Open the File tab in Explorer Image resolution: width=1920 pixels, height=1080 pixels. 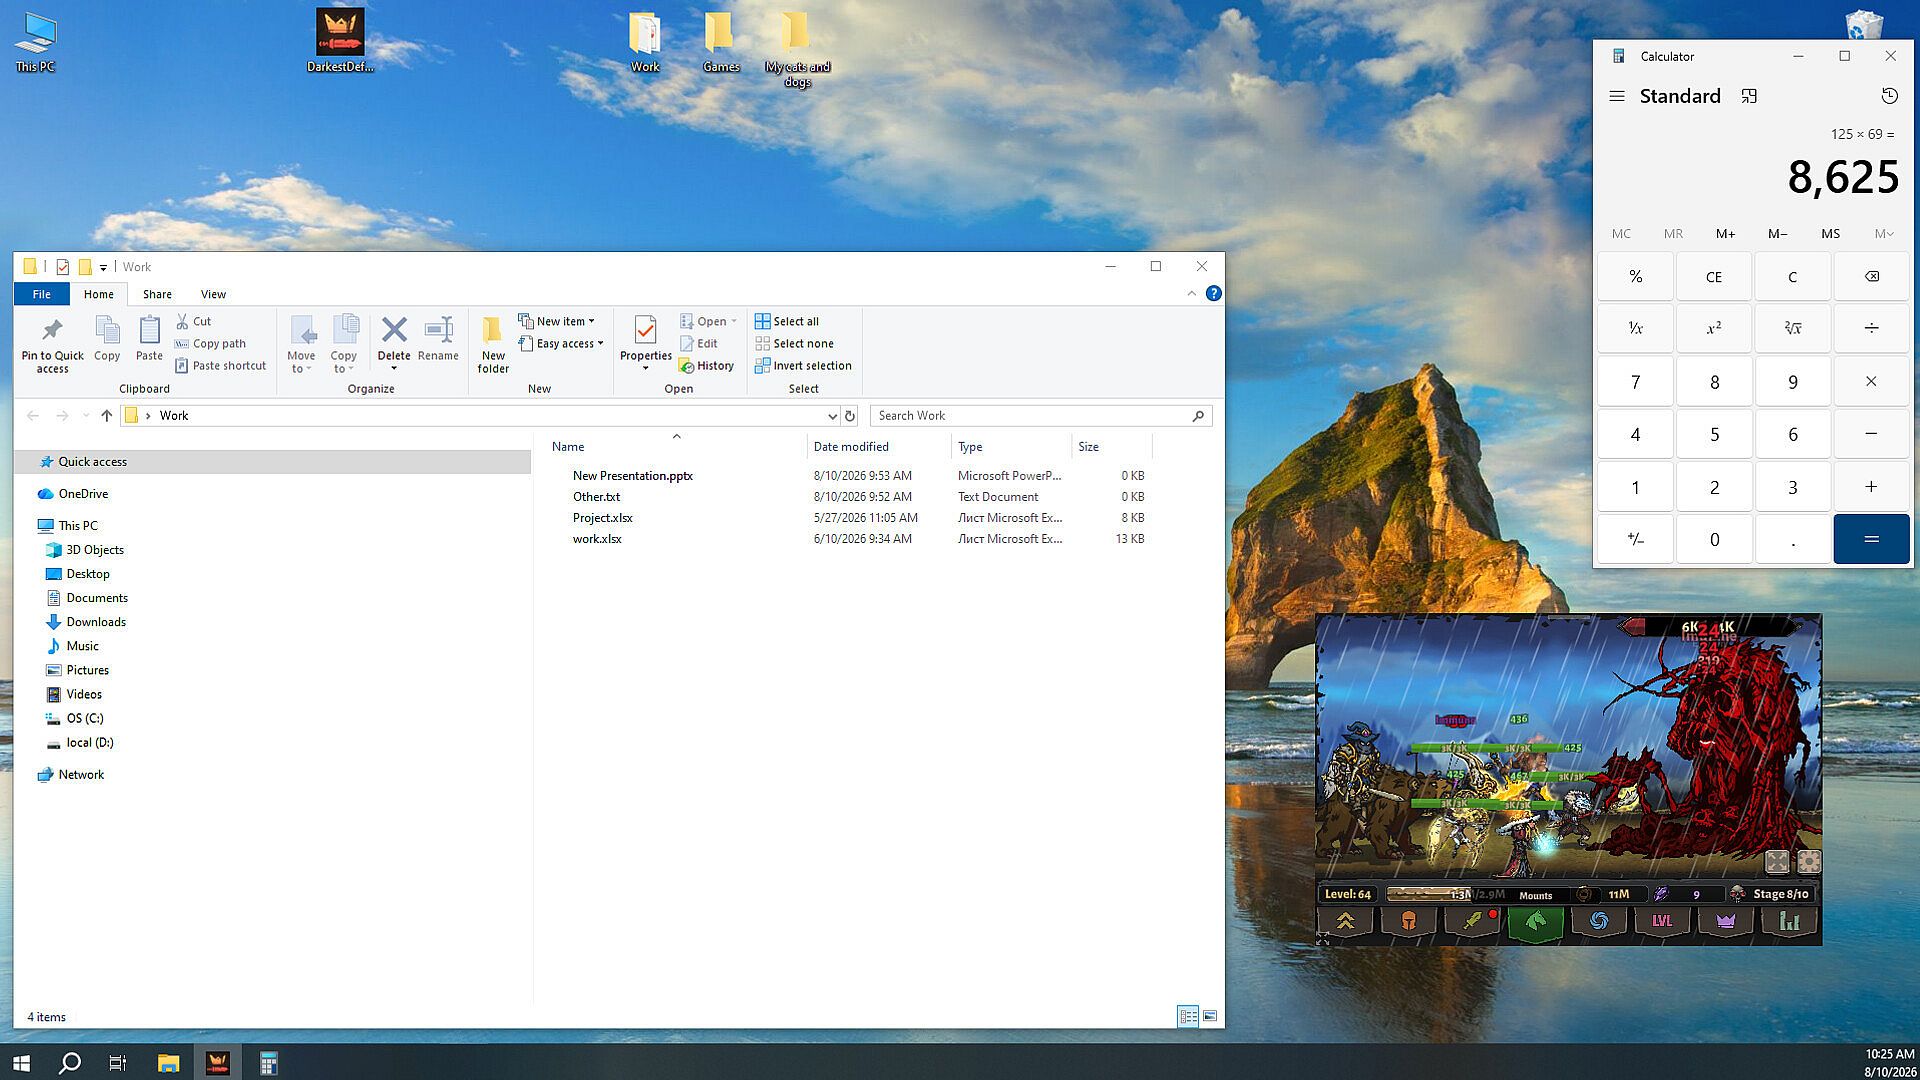coord(41,294)
